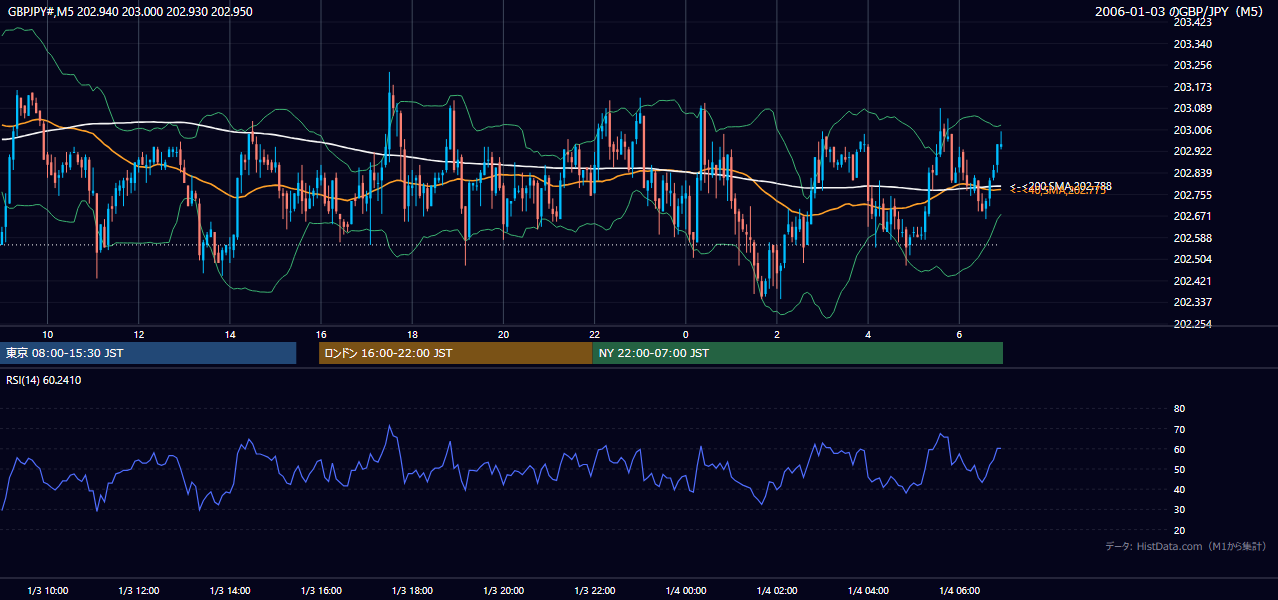The height and width of the screenshot is (600, 1278).
Task: Click price axis label 202.755
Action: (1193, 194)
